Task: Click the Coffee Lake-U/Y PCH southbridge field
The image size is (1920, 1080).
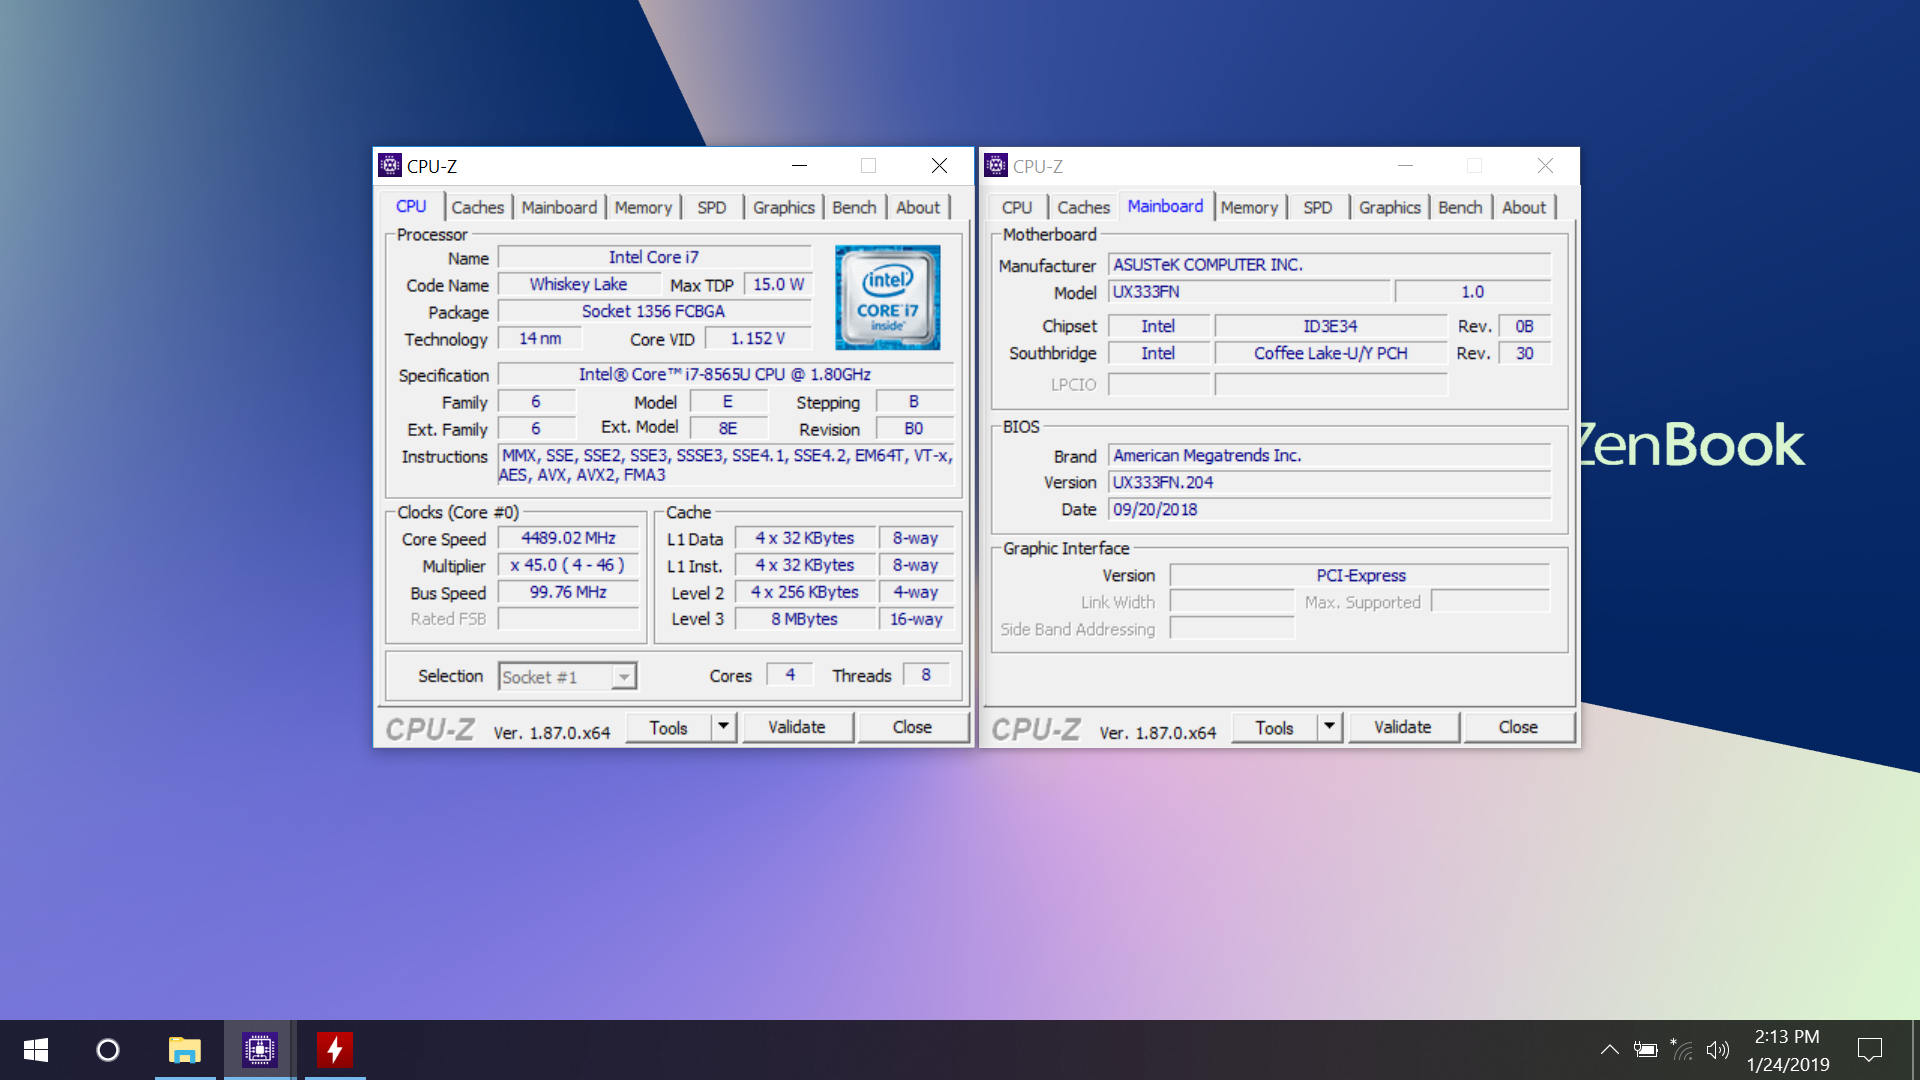Action: point(1331,354)
